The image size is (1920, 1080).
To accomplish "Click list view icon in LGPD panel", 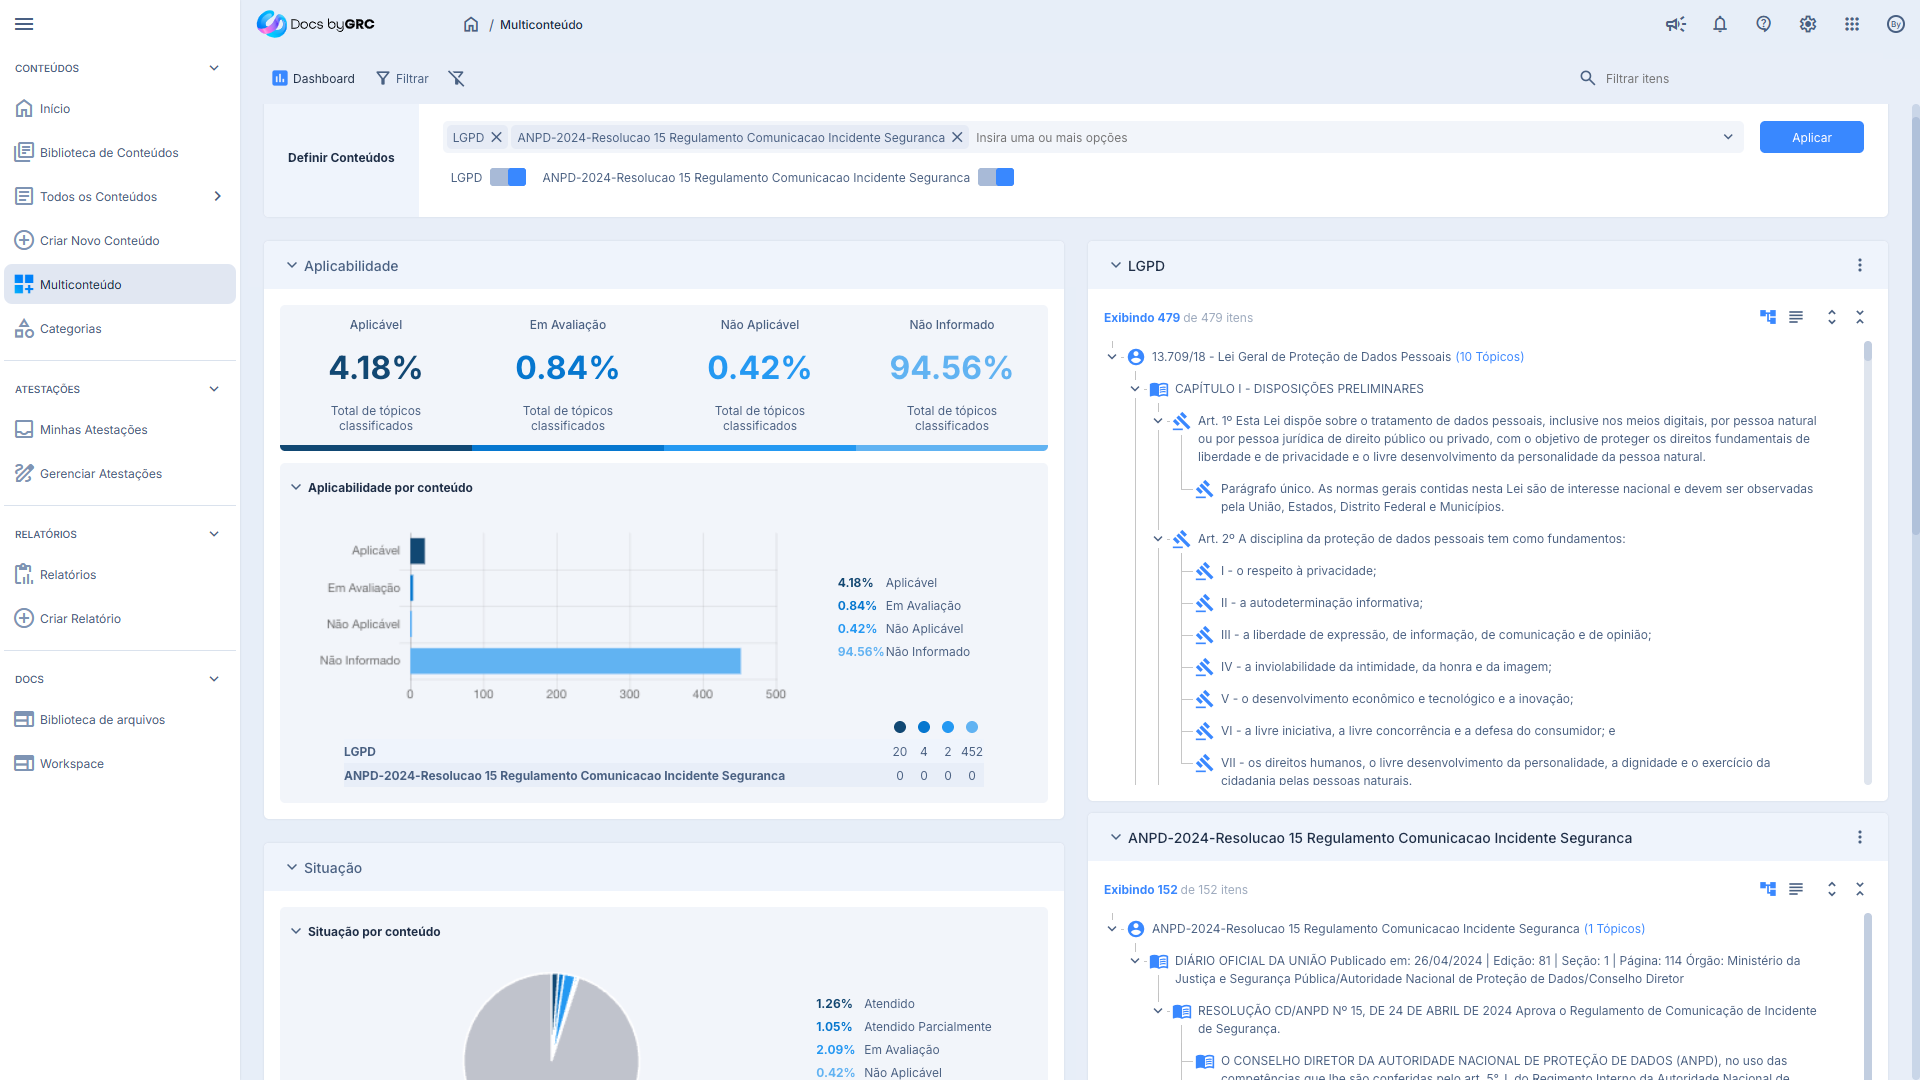I will tap(1796, 317).
